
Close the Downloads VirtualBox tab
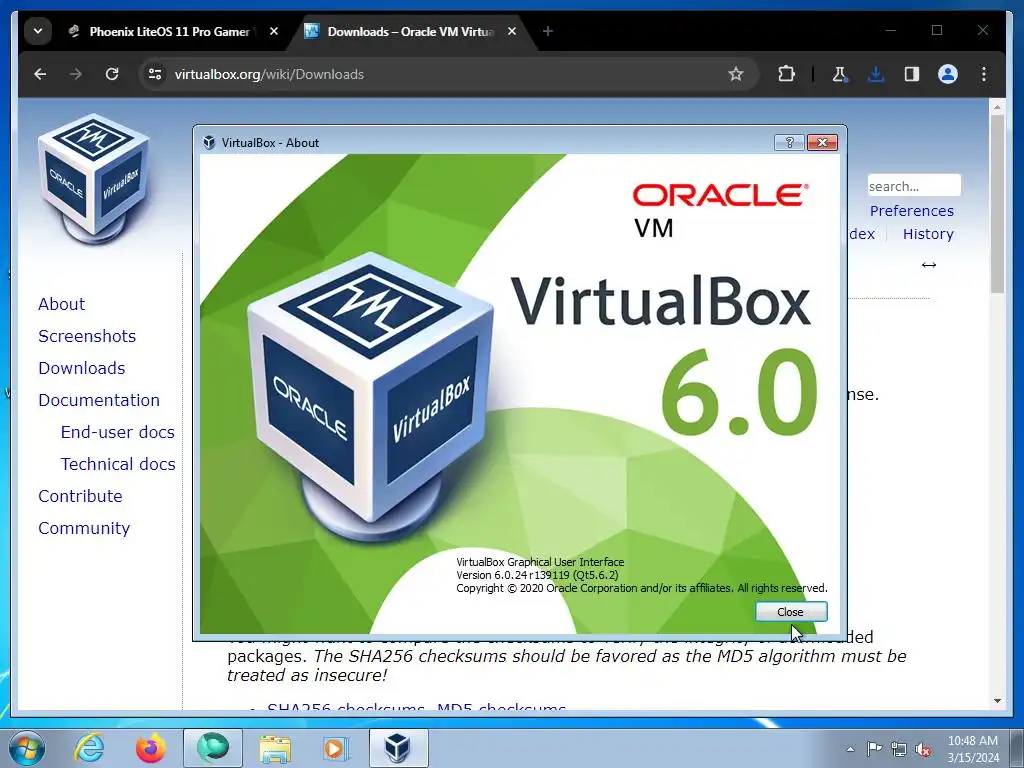[x=512, y=31]
